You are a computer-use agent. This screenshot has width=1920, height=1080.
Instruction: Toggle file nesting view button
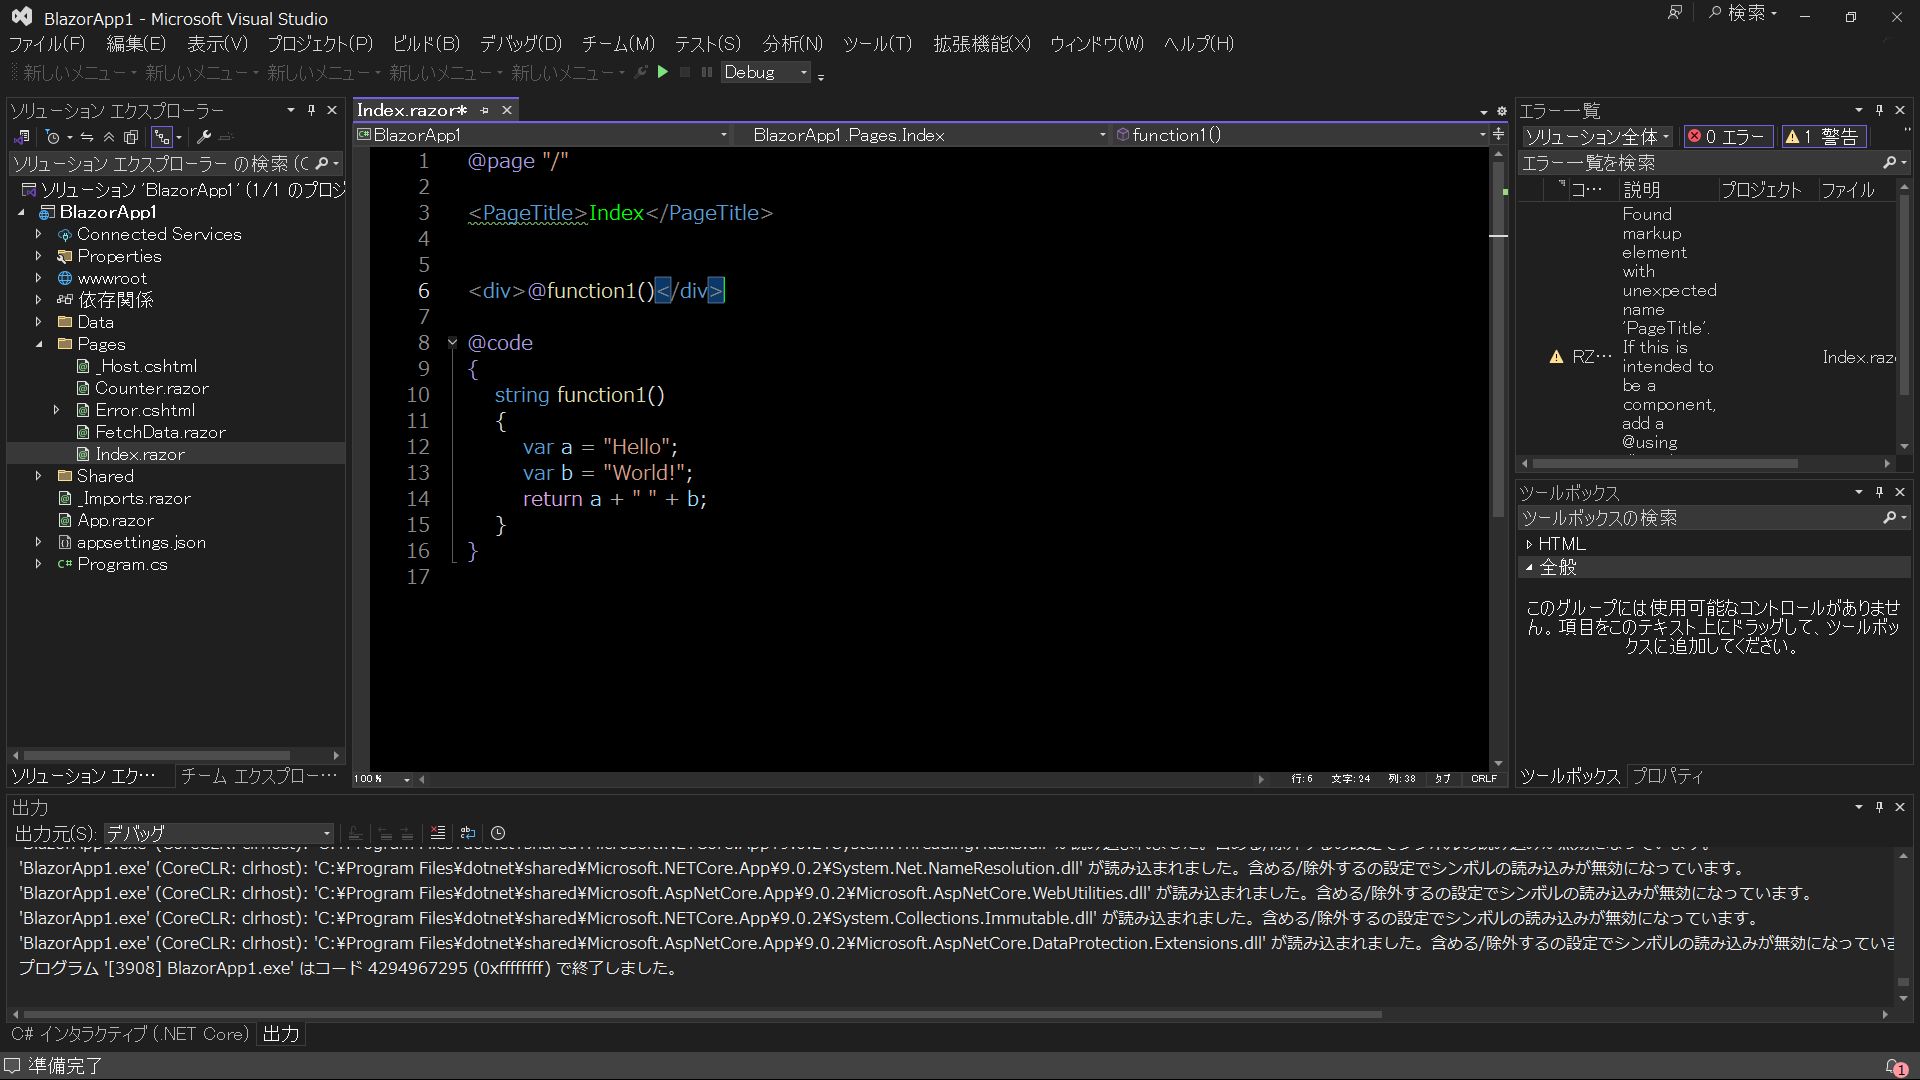[x=161, y=137]
